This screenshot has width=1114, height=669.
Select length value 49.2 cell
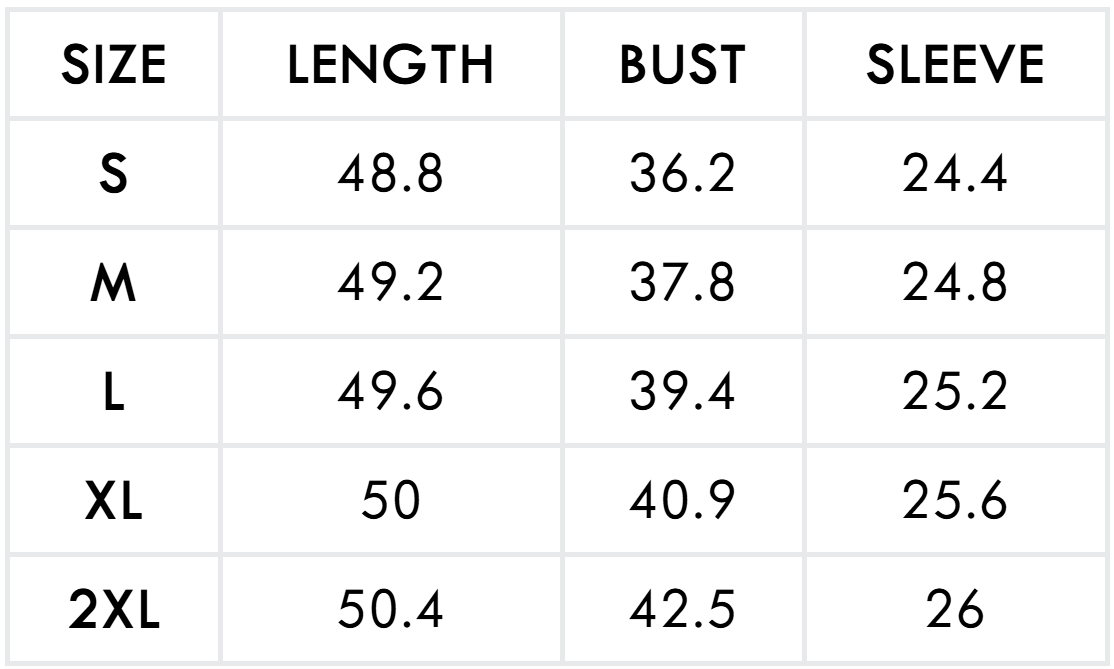[390, 283]
